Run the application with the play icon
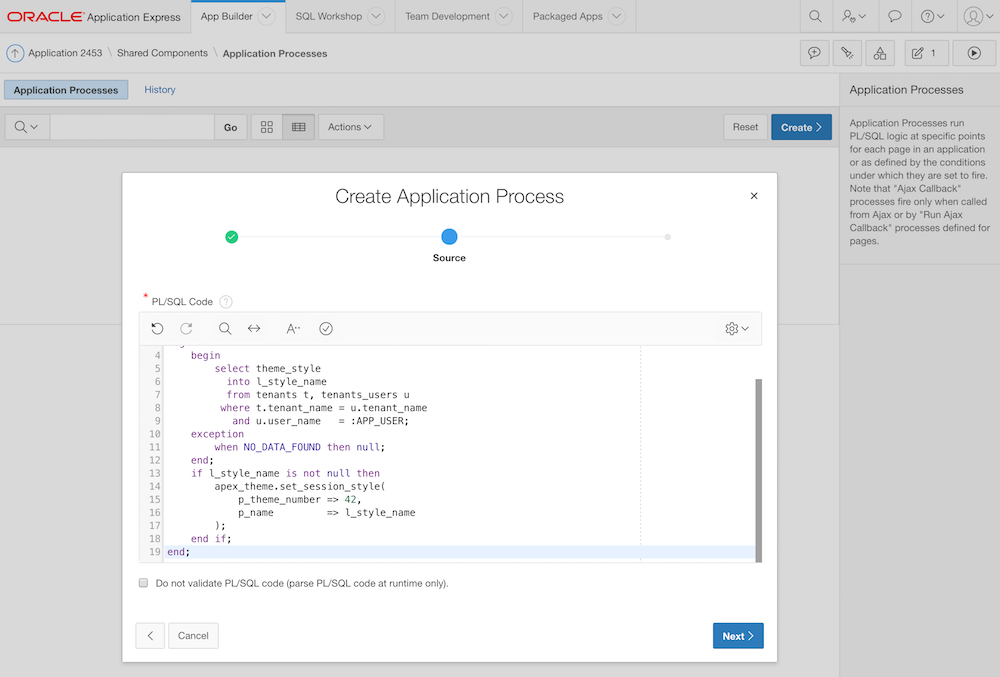 pyautogui.click(x=973, y=52)
